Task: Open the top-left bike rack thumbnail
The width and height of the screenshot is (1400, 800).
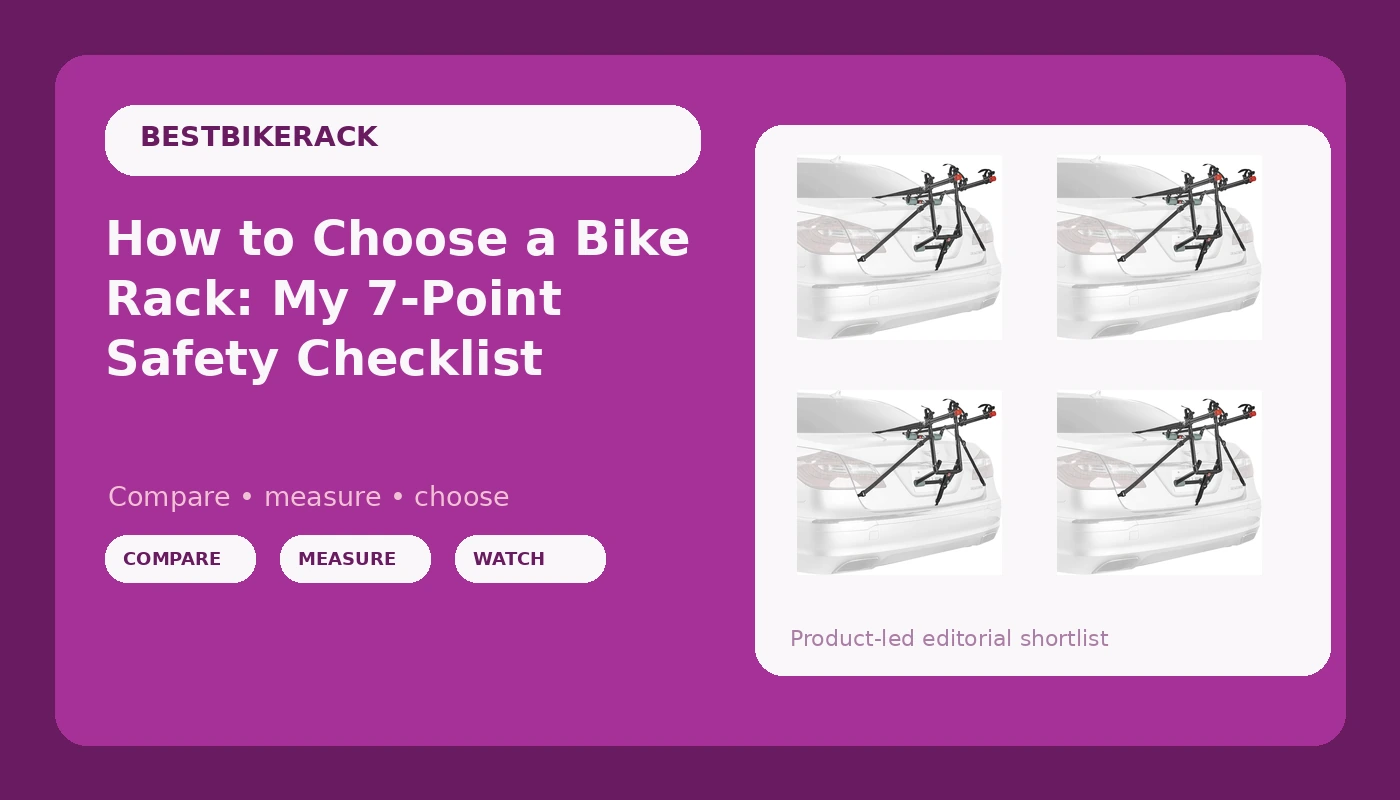Action: (x=899, y=247)
